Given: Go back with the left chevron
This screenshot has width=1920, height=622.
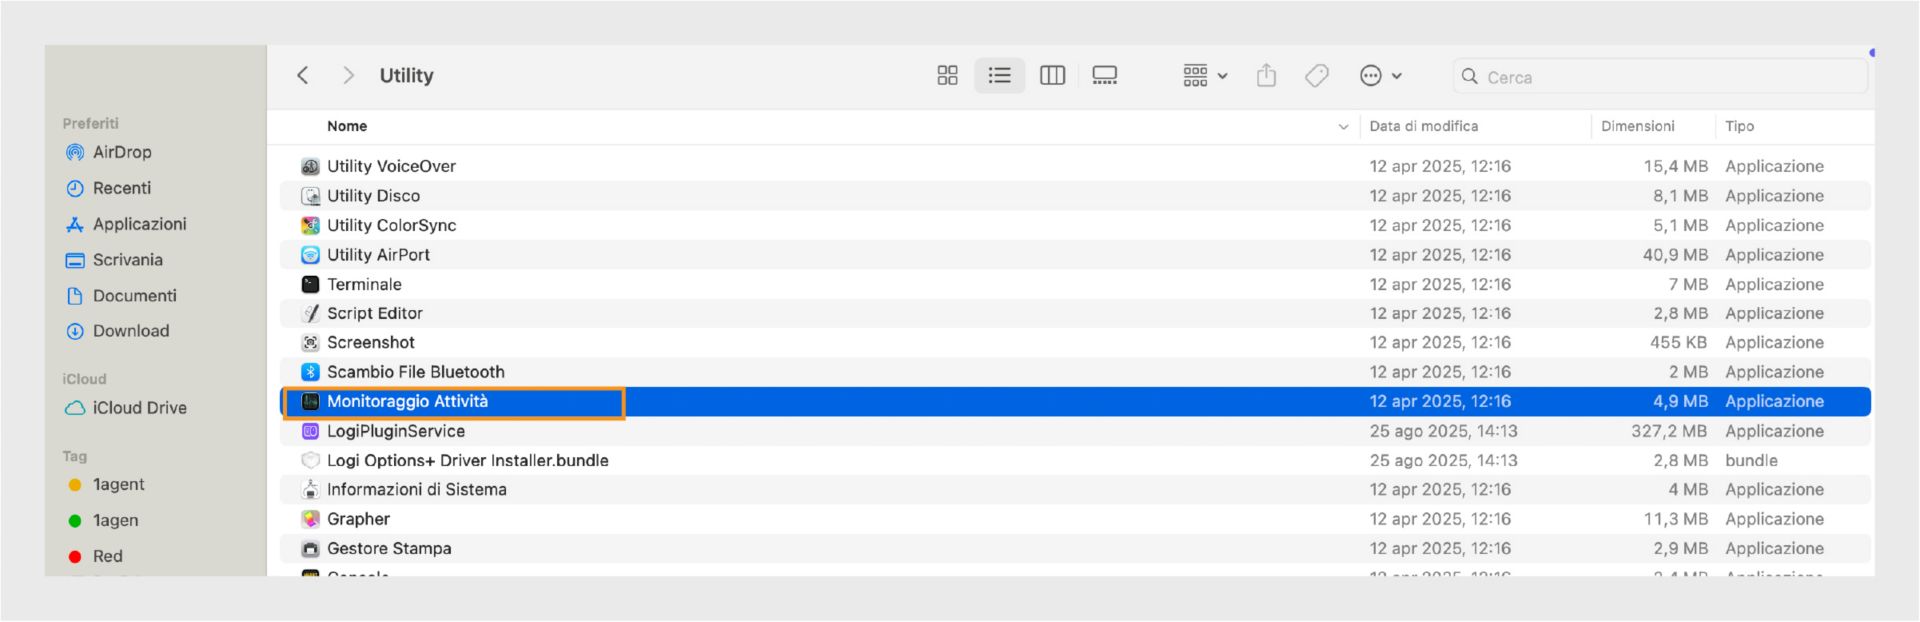Looking at the screenshot, I should point(303,76).
